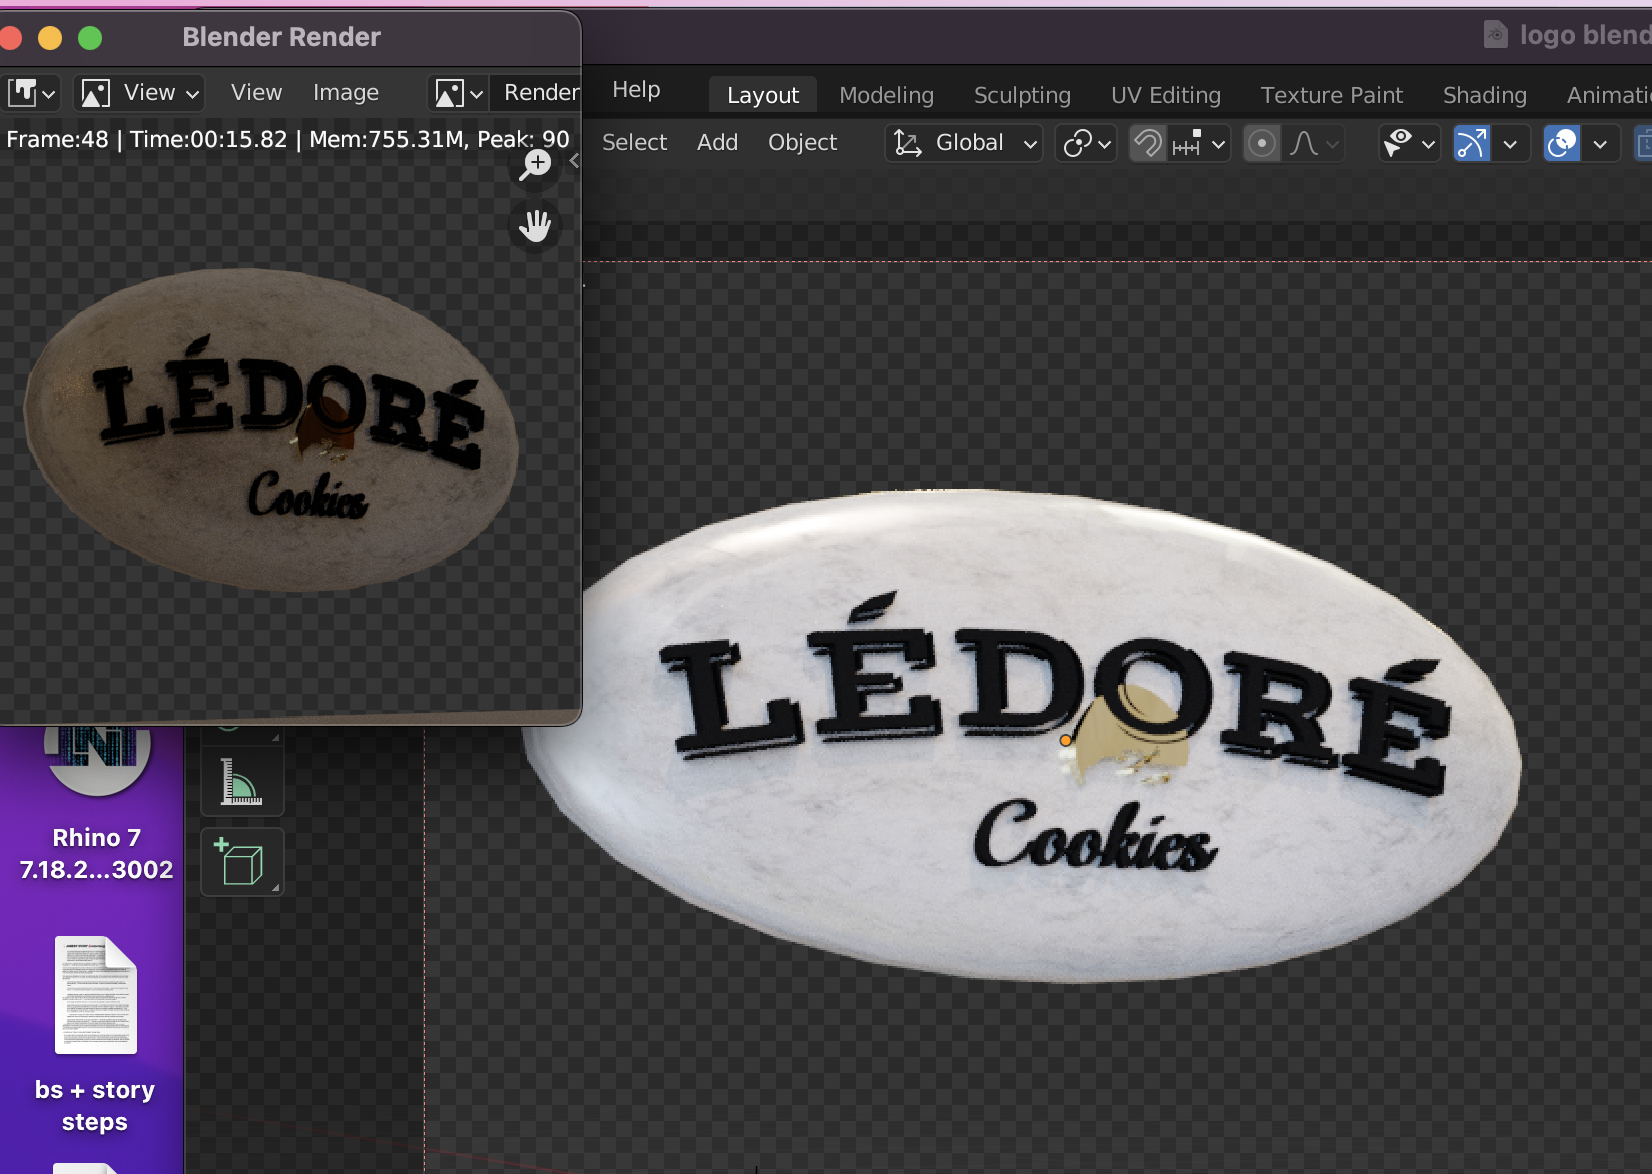Screen dimensions: 1652x1174
Task: Open the overlays options dropdown arrow
Action: [x=1601, y=143]
